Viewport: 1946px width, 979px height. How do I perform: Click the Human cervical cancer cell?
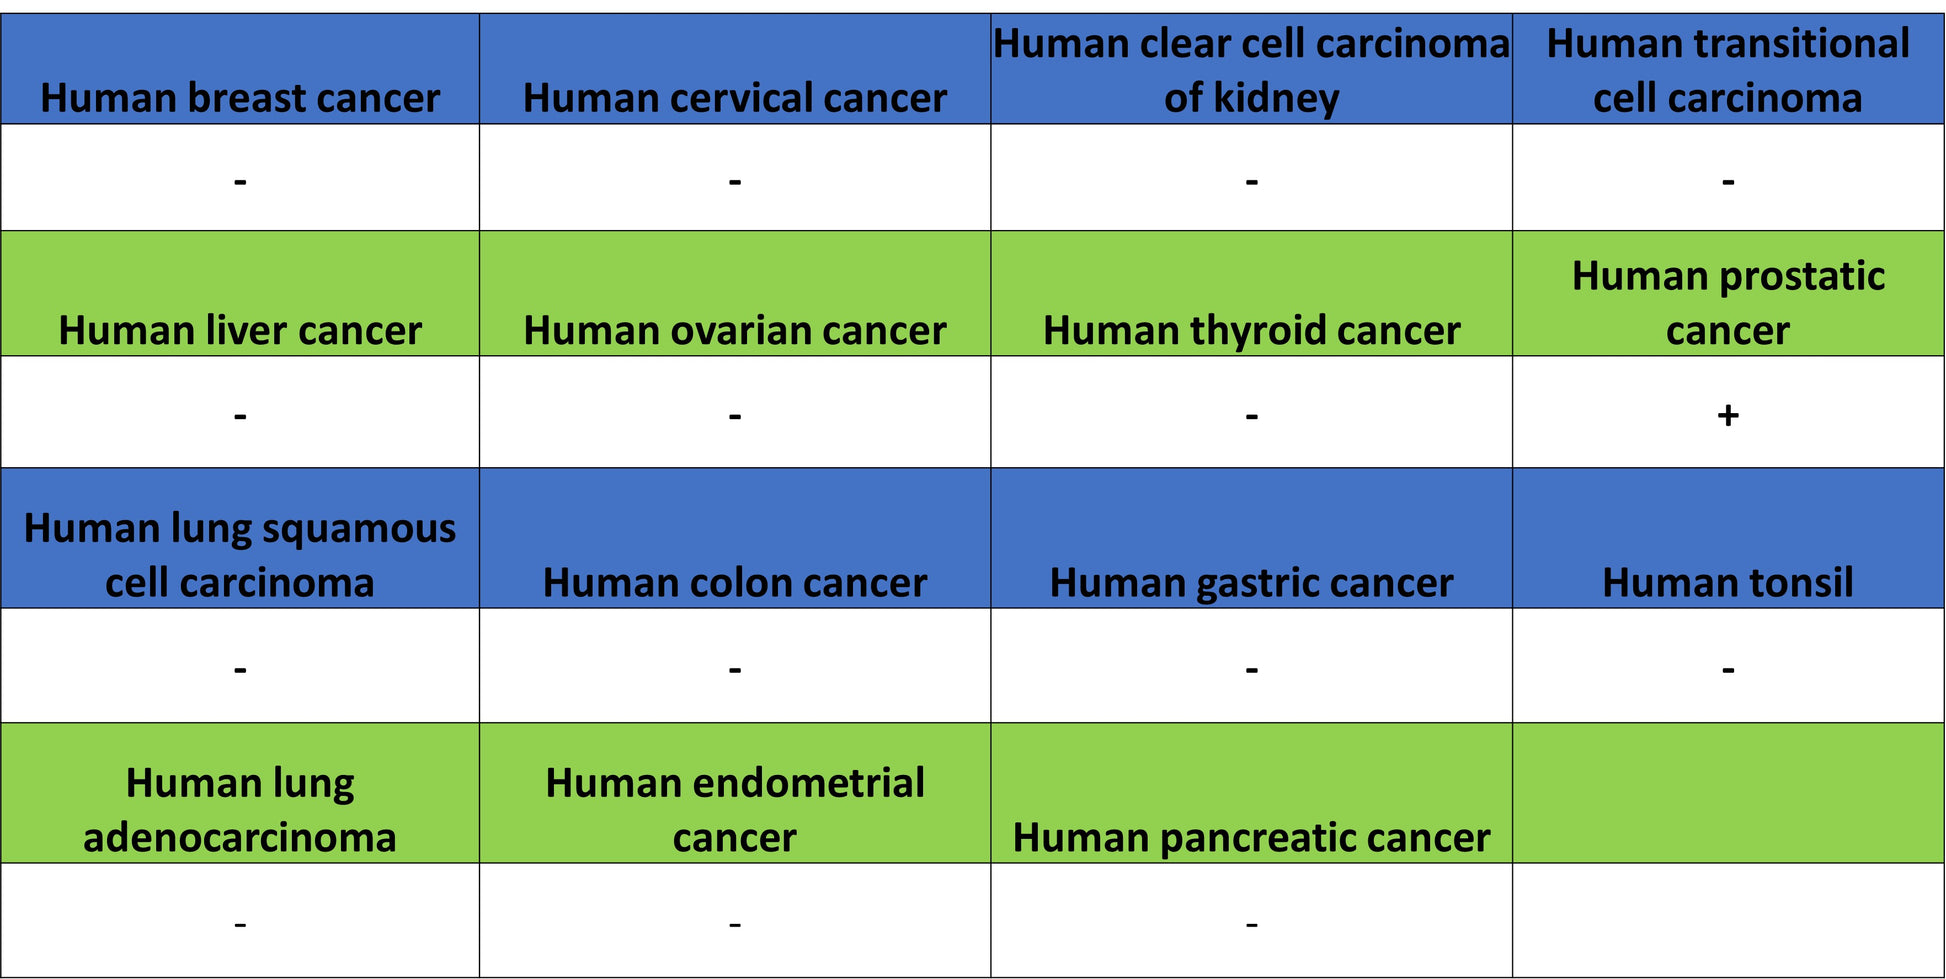(x=735, y=69)
